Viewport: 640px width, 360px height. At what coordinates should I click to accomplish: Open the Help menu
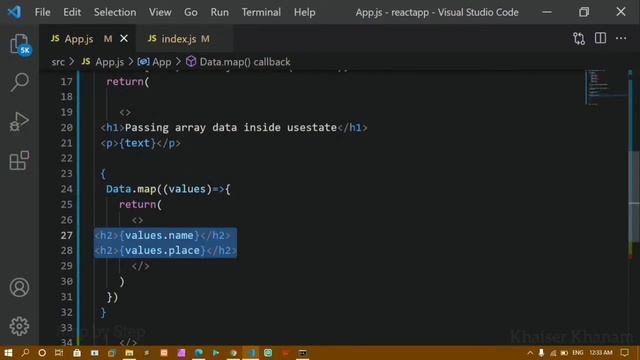304,12
